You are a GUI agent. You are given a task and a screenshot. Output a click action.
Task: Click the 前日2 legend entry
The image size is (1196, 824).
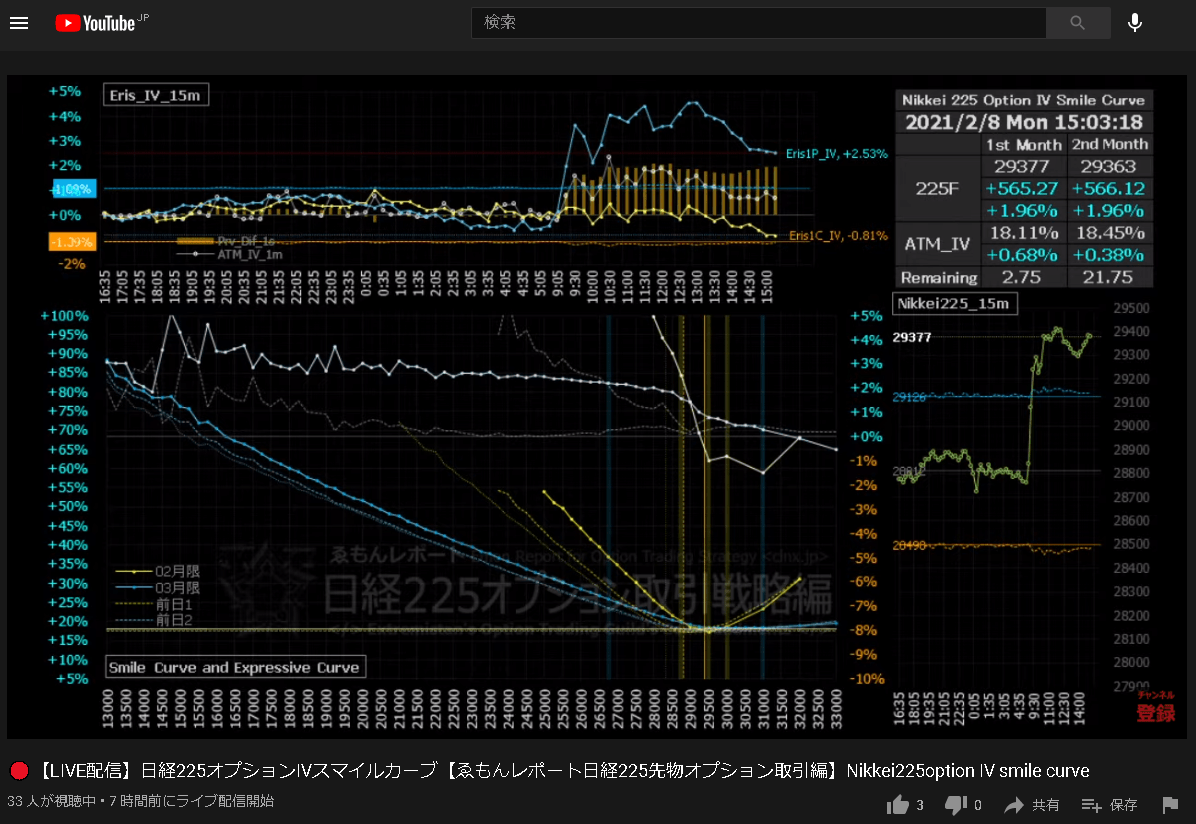(x=154, y=620)
